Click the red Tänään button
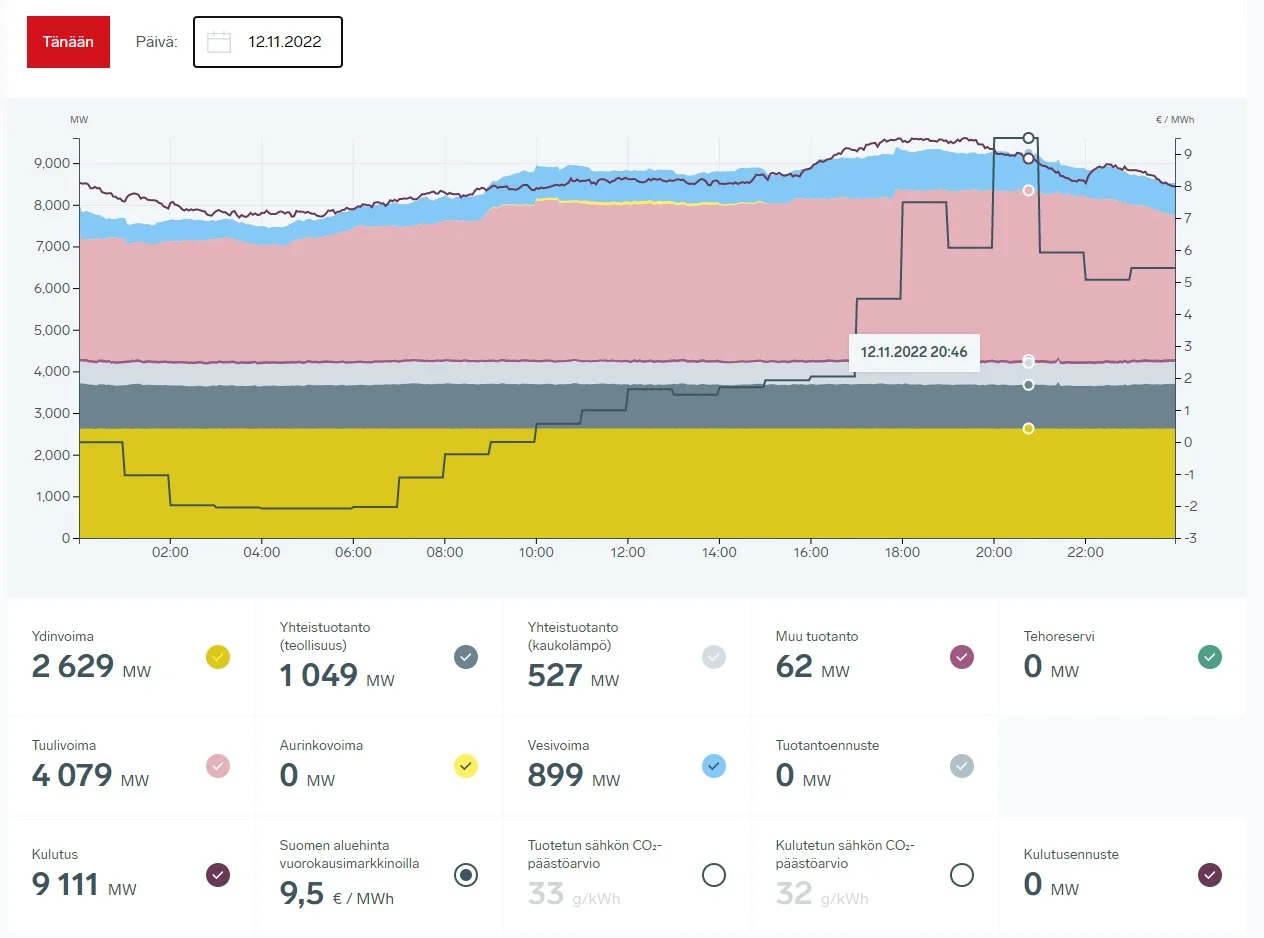 tap(68, 42)
